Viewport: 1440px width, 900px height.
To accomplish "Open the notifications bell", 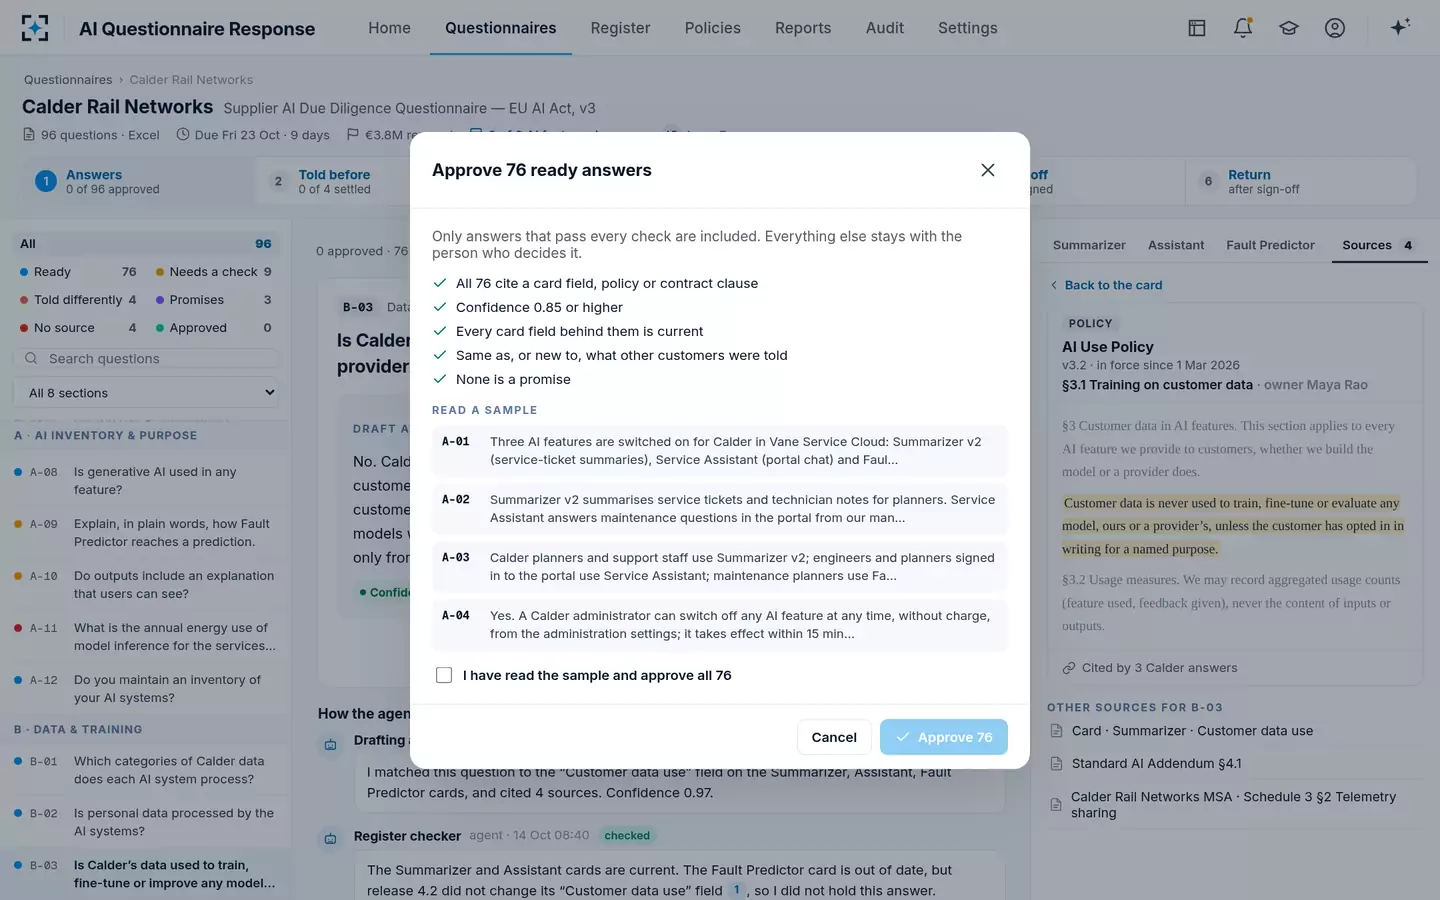I will (1243, 28).
